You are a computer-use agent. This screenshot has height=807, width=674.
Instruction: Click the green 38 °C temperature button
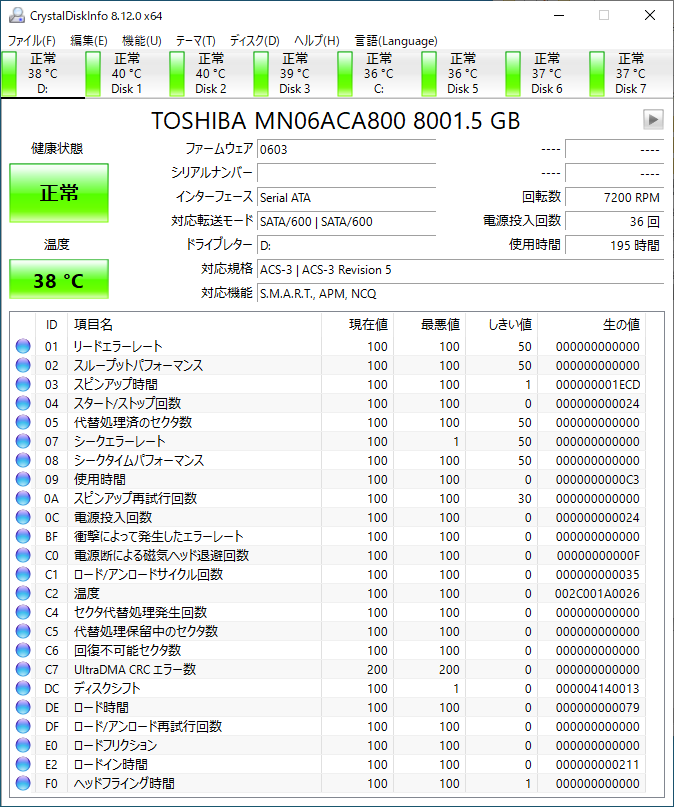[x=59, y=279]
